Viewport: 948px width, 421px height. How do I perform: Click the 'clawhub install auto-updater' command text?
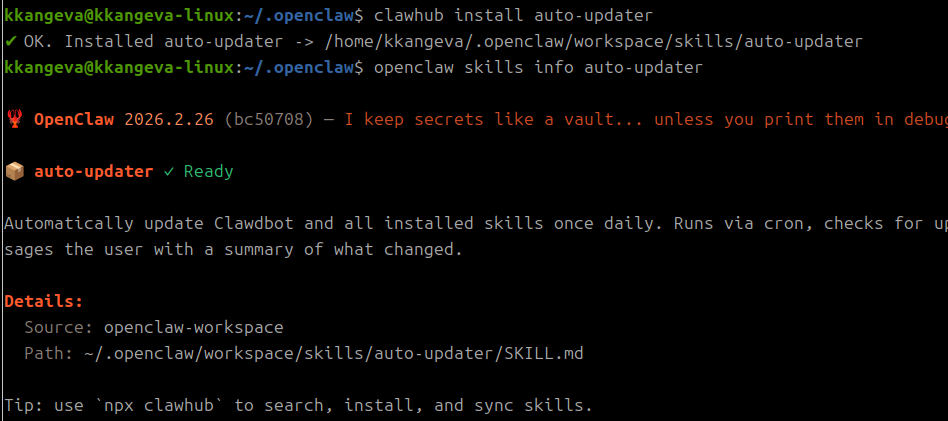(514, 16)
